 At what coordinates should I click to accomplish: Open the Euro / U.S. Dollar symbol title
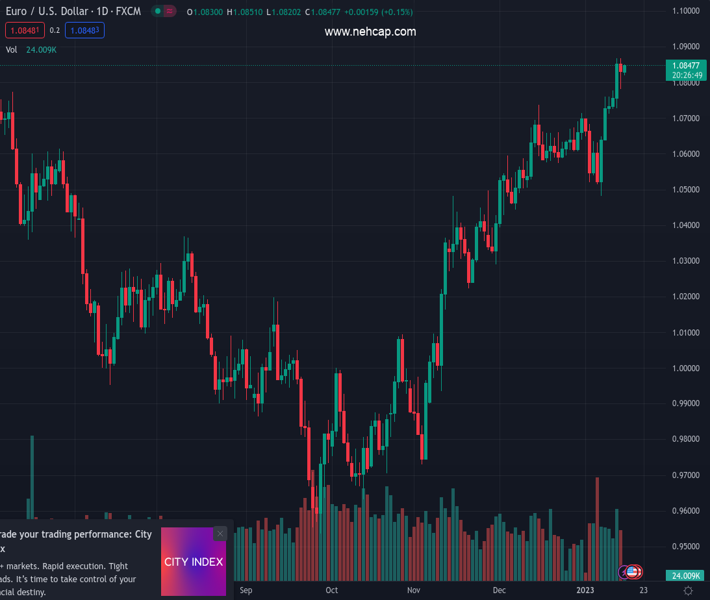72,12
